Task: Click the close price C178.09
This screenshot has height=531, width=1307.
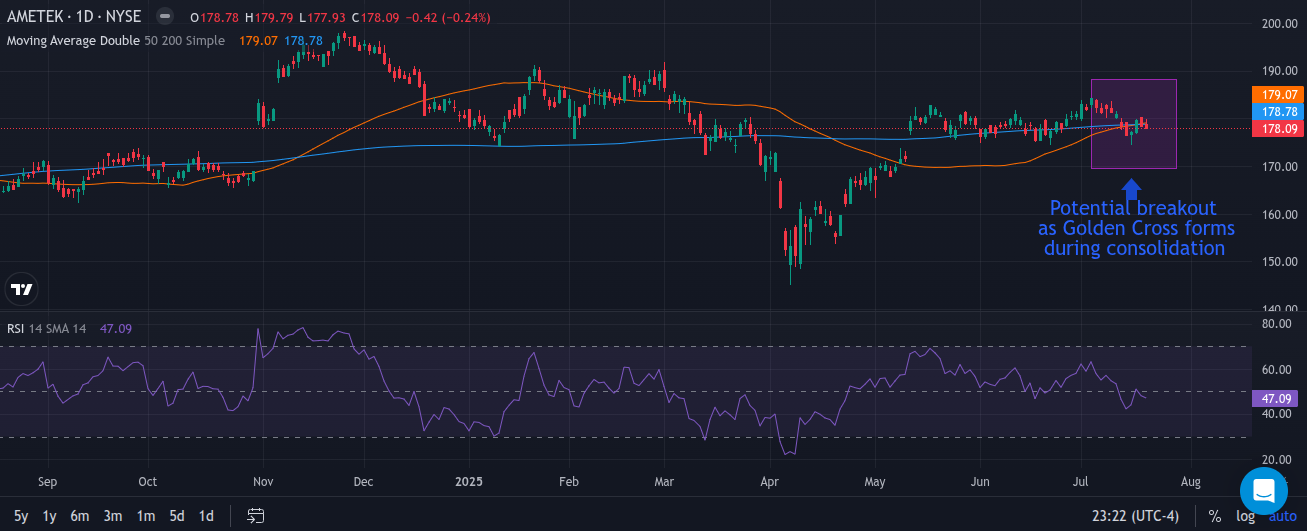Action: click(374, 17)
